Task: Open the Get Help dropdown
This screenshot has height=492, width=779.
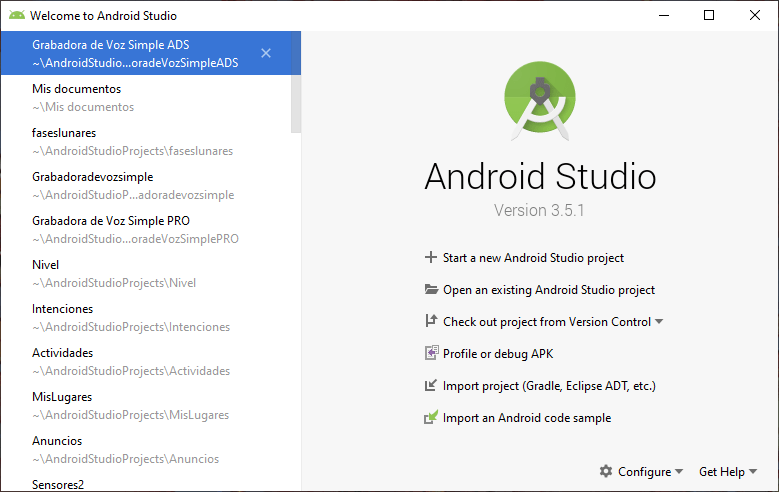Action: click(727, 472)
